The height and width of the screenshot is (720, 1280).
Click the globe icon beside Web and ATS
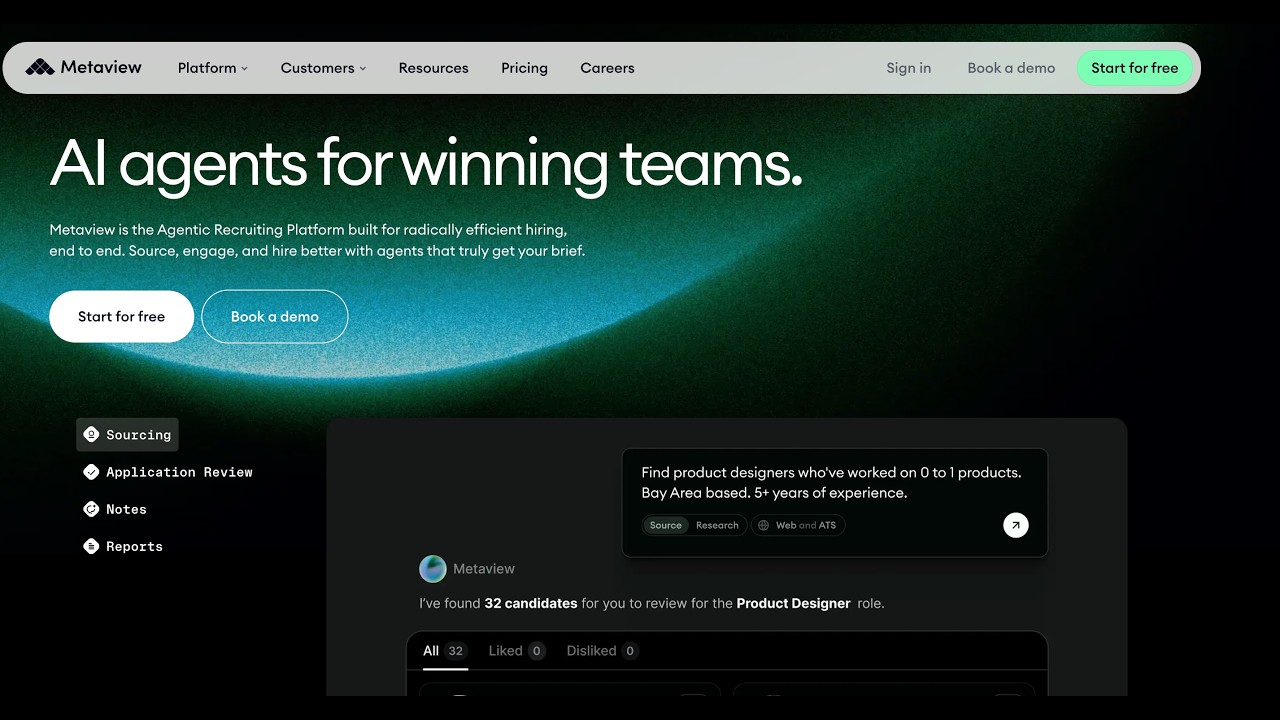coord(764,525)
